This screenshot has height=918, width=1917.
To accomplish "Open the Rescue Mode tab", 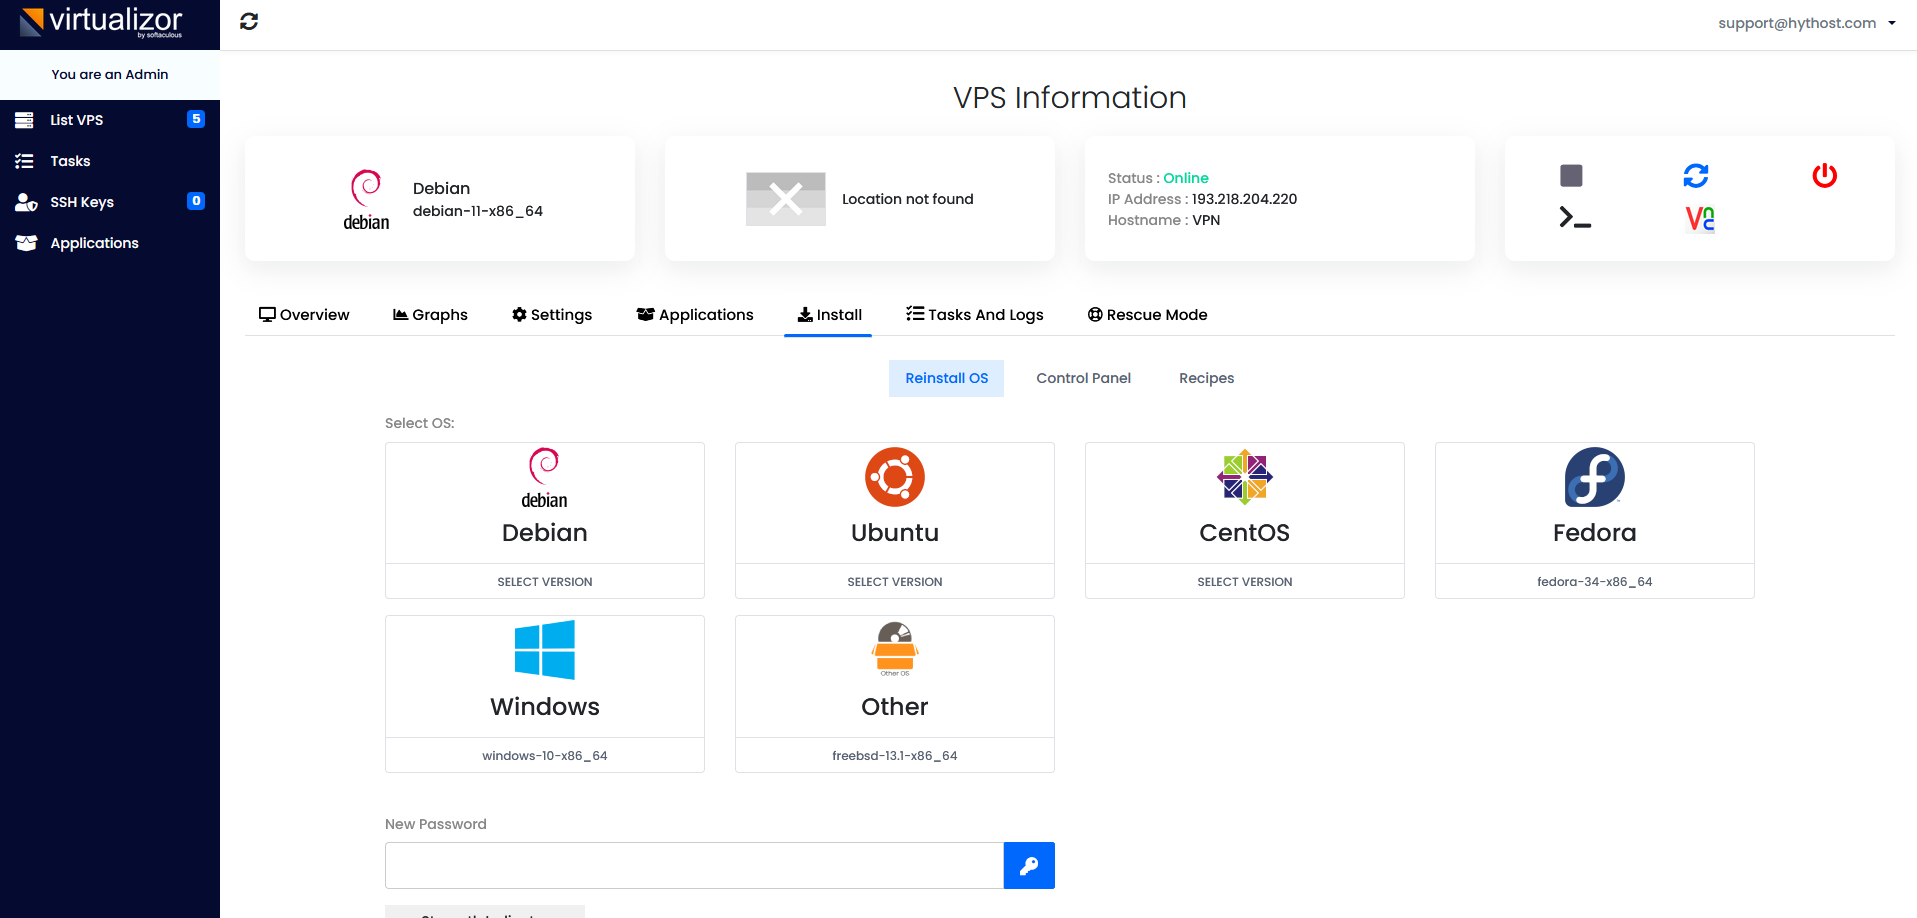I will click(x=1147, y=315).
